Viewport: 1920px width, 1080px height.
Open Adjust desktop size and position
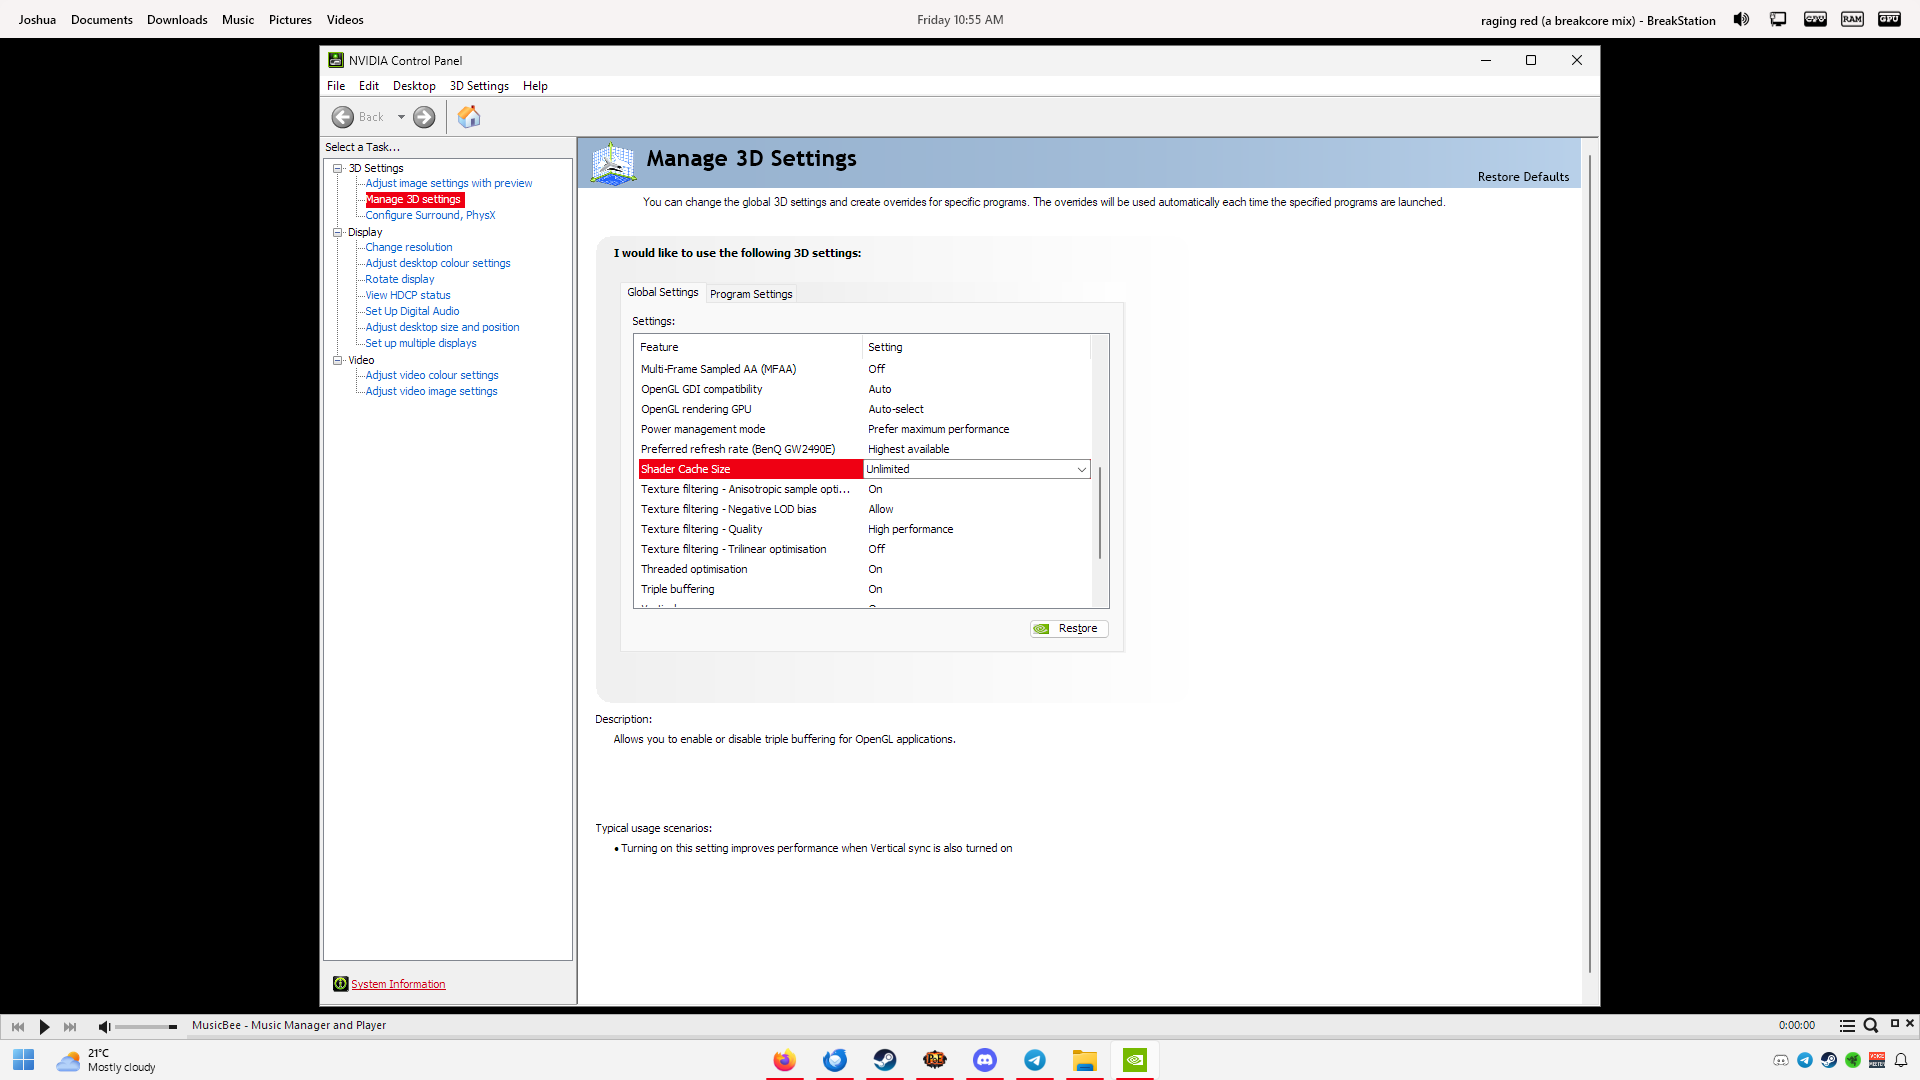click(x=442, y=327)
